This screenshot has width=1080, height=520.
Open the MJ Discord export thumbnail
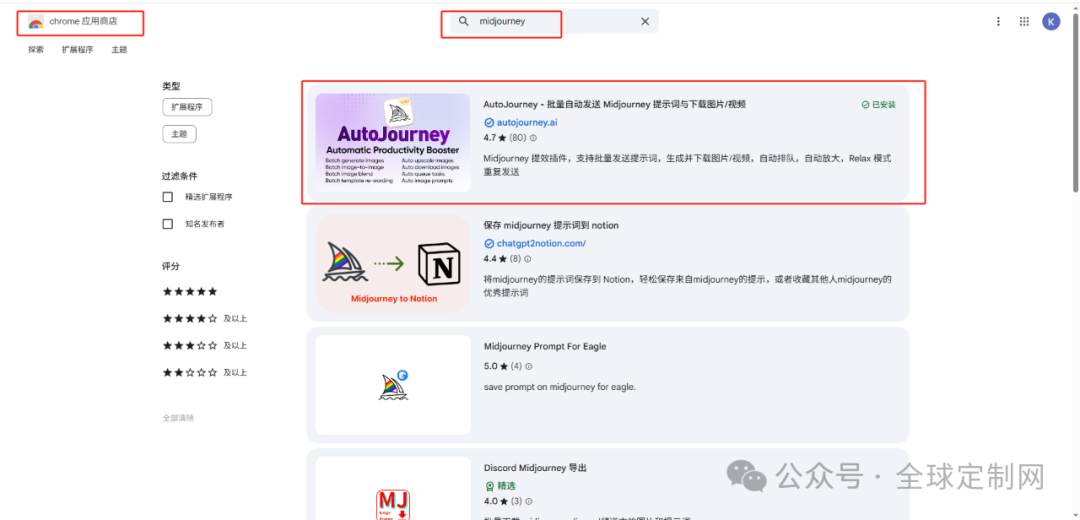(x=393, y=489)
